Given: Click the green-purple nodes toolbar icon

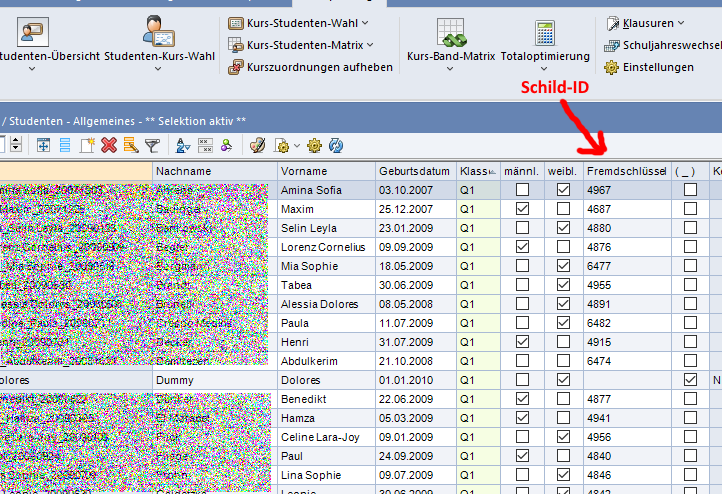Looking at the screenshot, I should pos(227,145).
